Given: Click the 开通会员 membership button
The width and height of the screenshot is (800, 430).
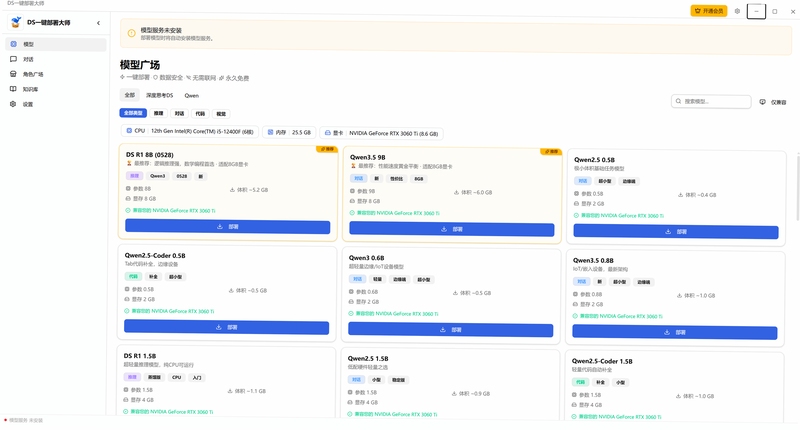Looking at the screenshot, I should click(x=709, y=11).
